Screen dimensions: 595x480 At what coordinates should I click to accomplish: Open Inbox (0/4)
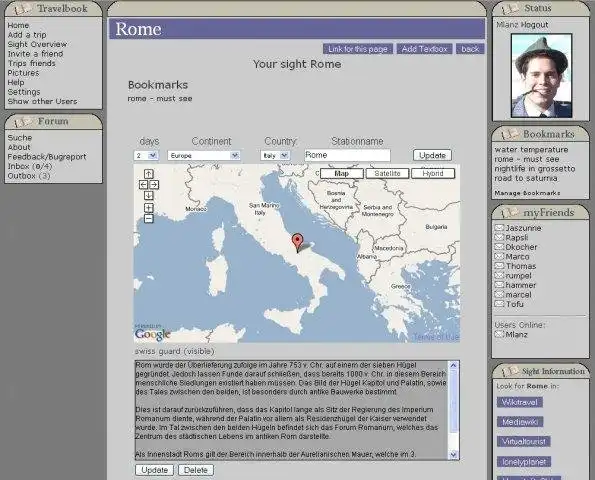click(x=30, y=166)
